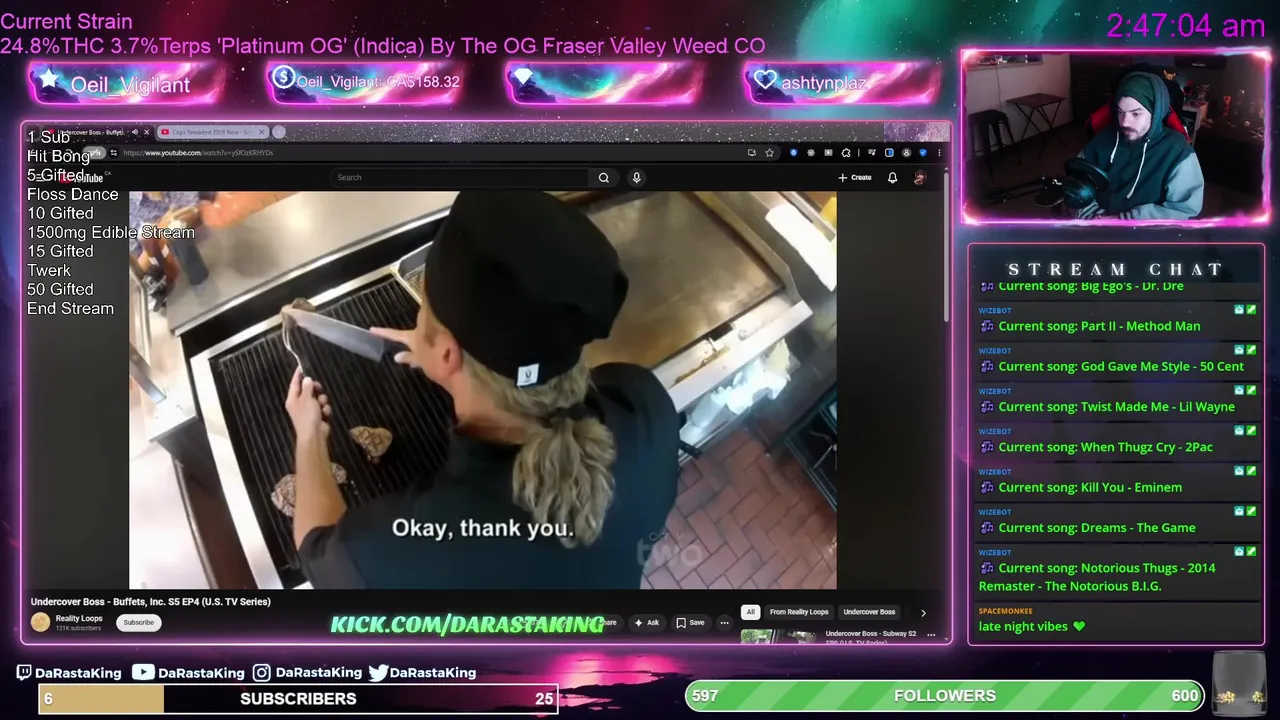This screenshot has height=720, width=1280.
Task: Click the 2:47:04 am clock
Action: tap(1186, 26)
